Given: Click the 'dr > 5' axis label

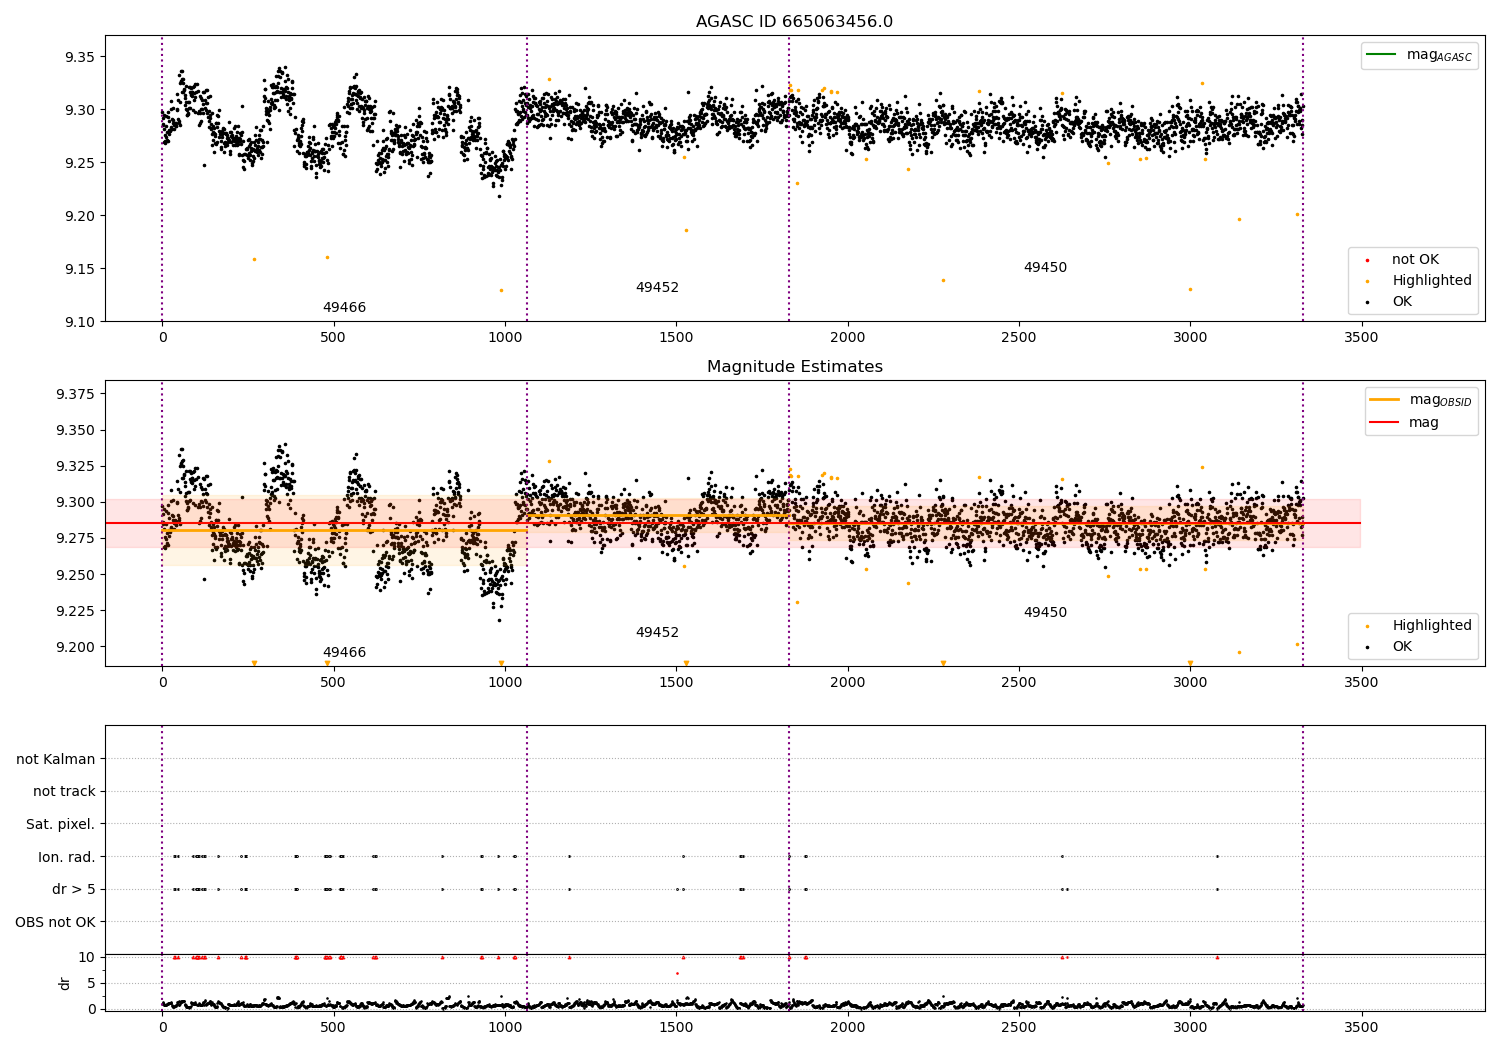Looking at the screenshot, I should pyautogui.click(x=74, y=889).
